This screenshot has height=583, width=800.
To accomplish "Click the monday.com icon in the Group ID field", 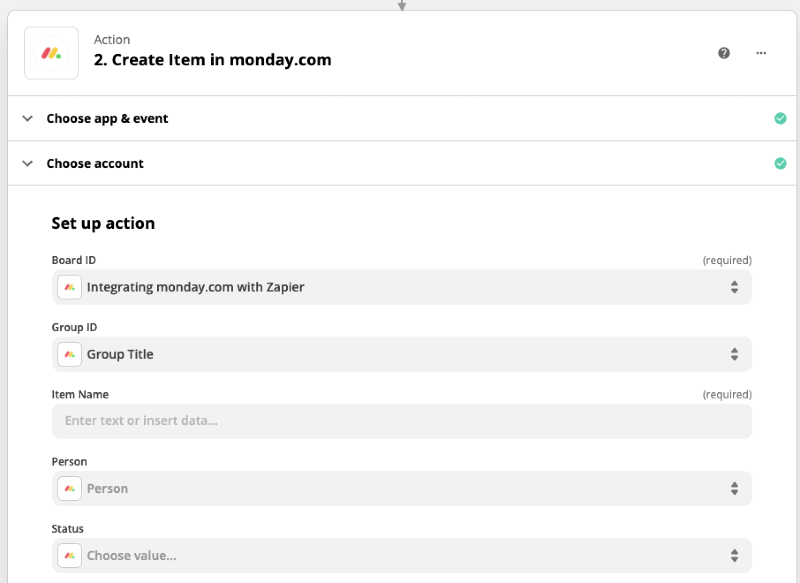I will (x=69, y=354).
